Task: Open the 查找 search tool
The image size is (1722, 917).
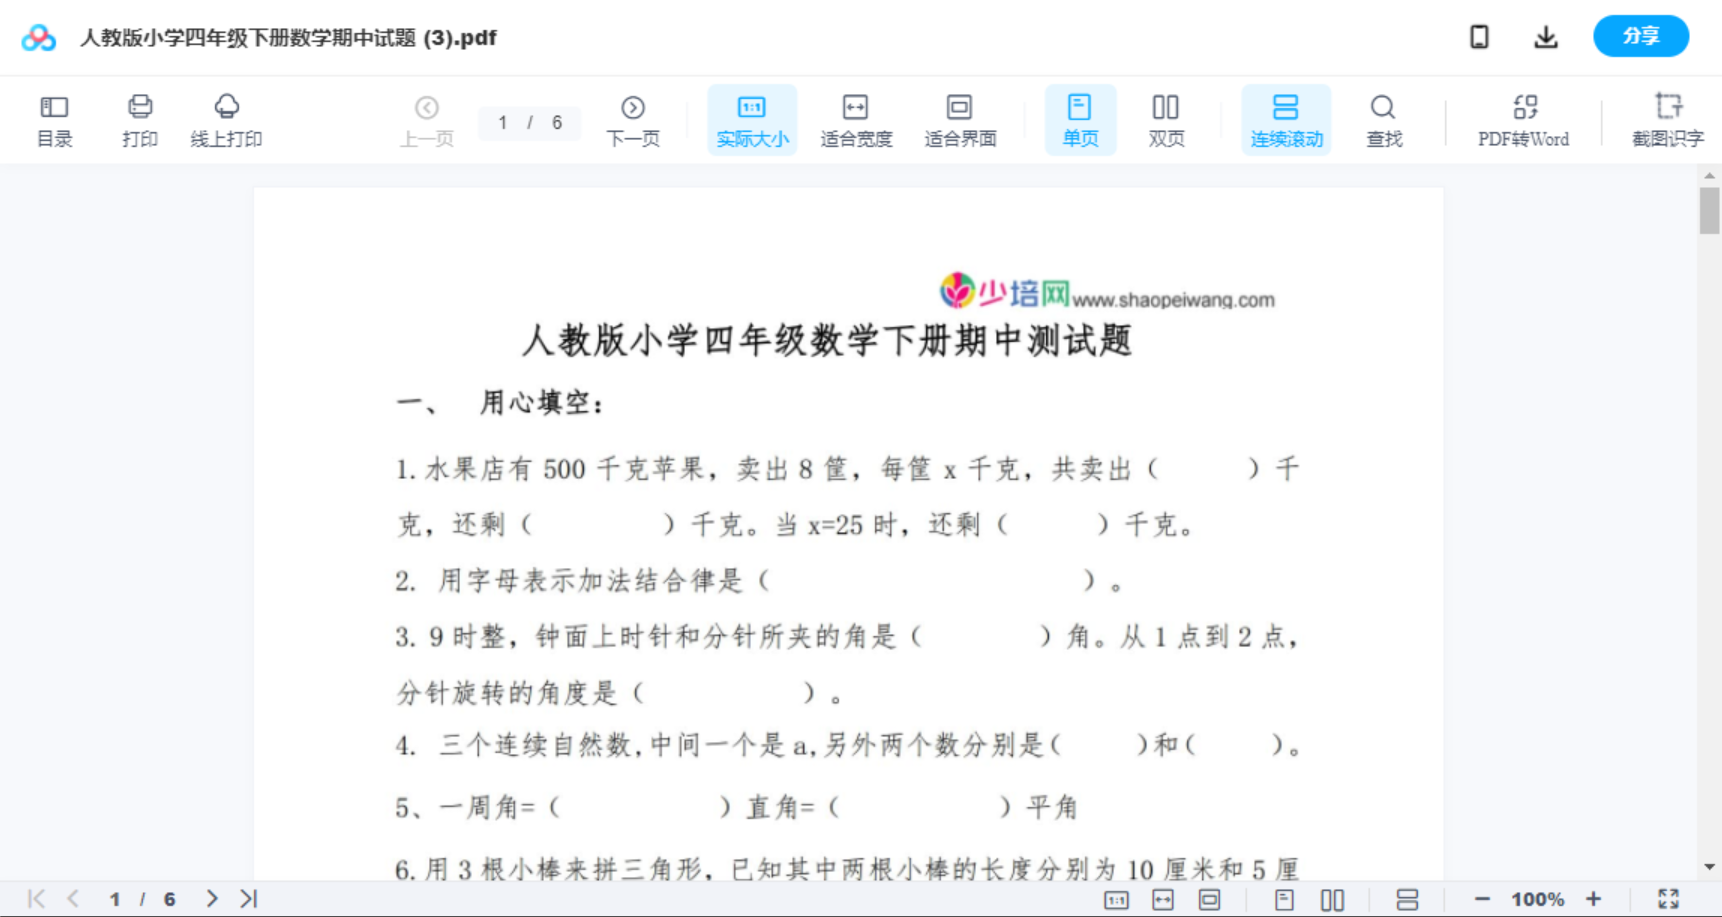Action: (1383, 119)
